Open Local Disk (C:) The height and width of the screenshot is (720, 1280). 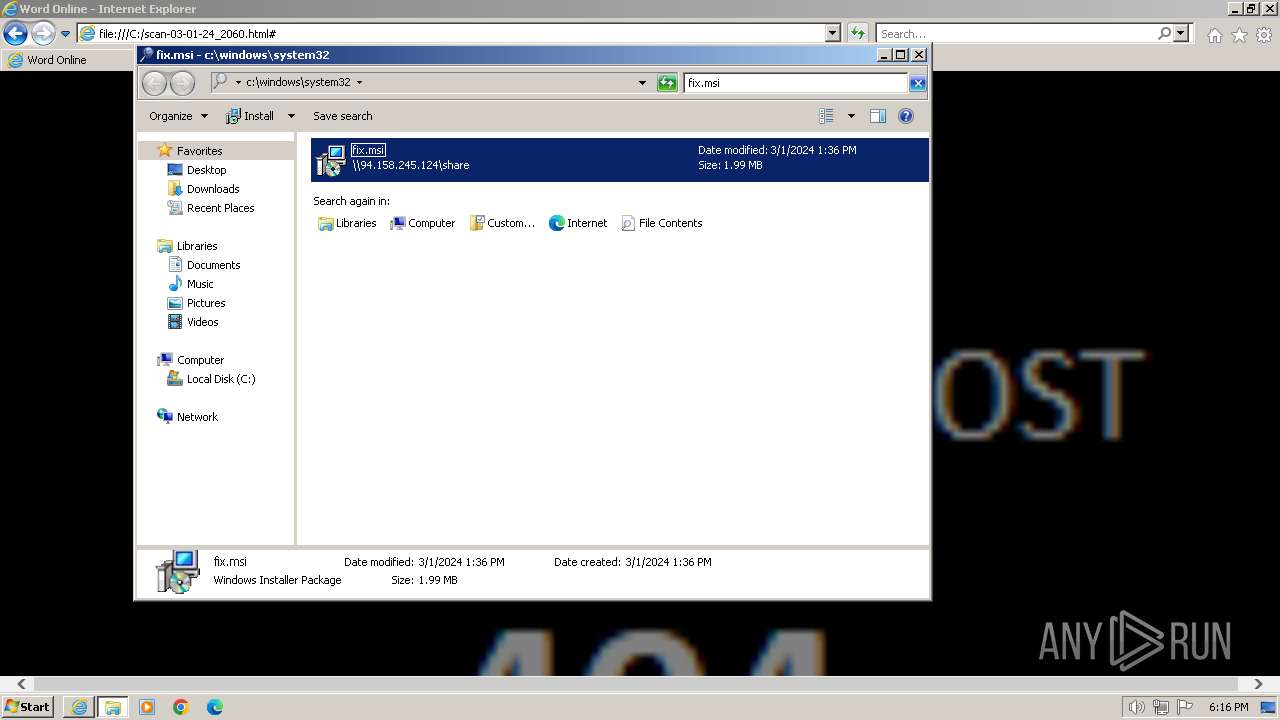tap(220, 379)
